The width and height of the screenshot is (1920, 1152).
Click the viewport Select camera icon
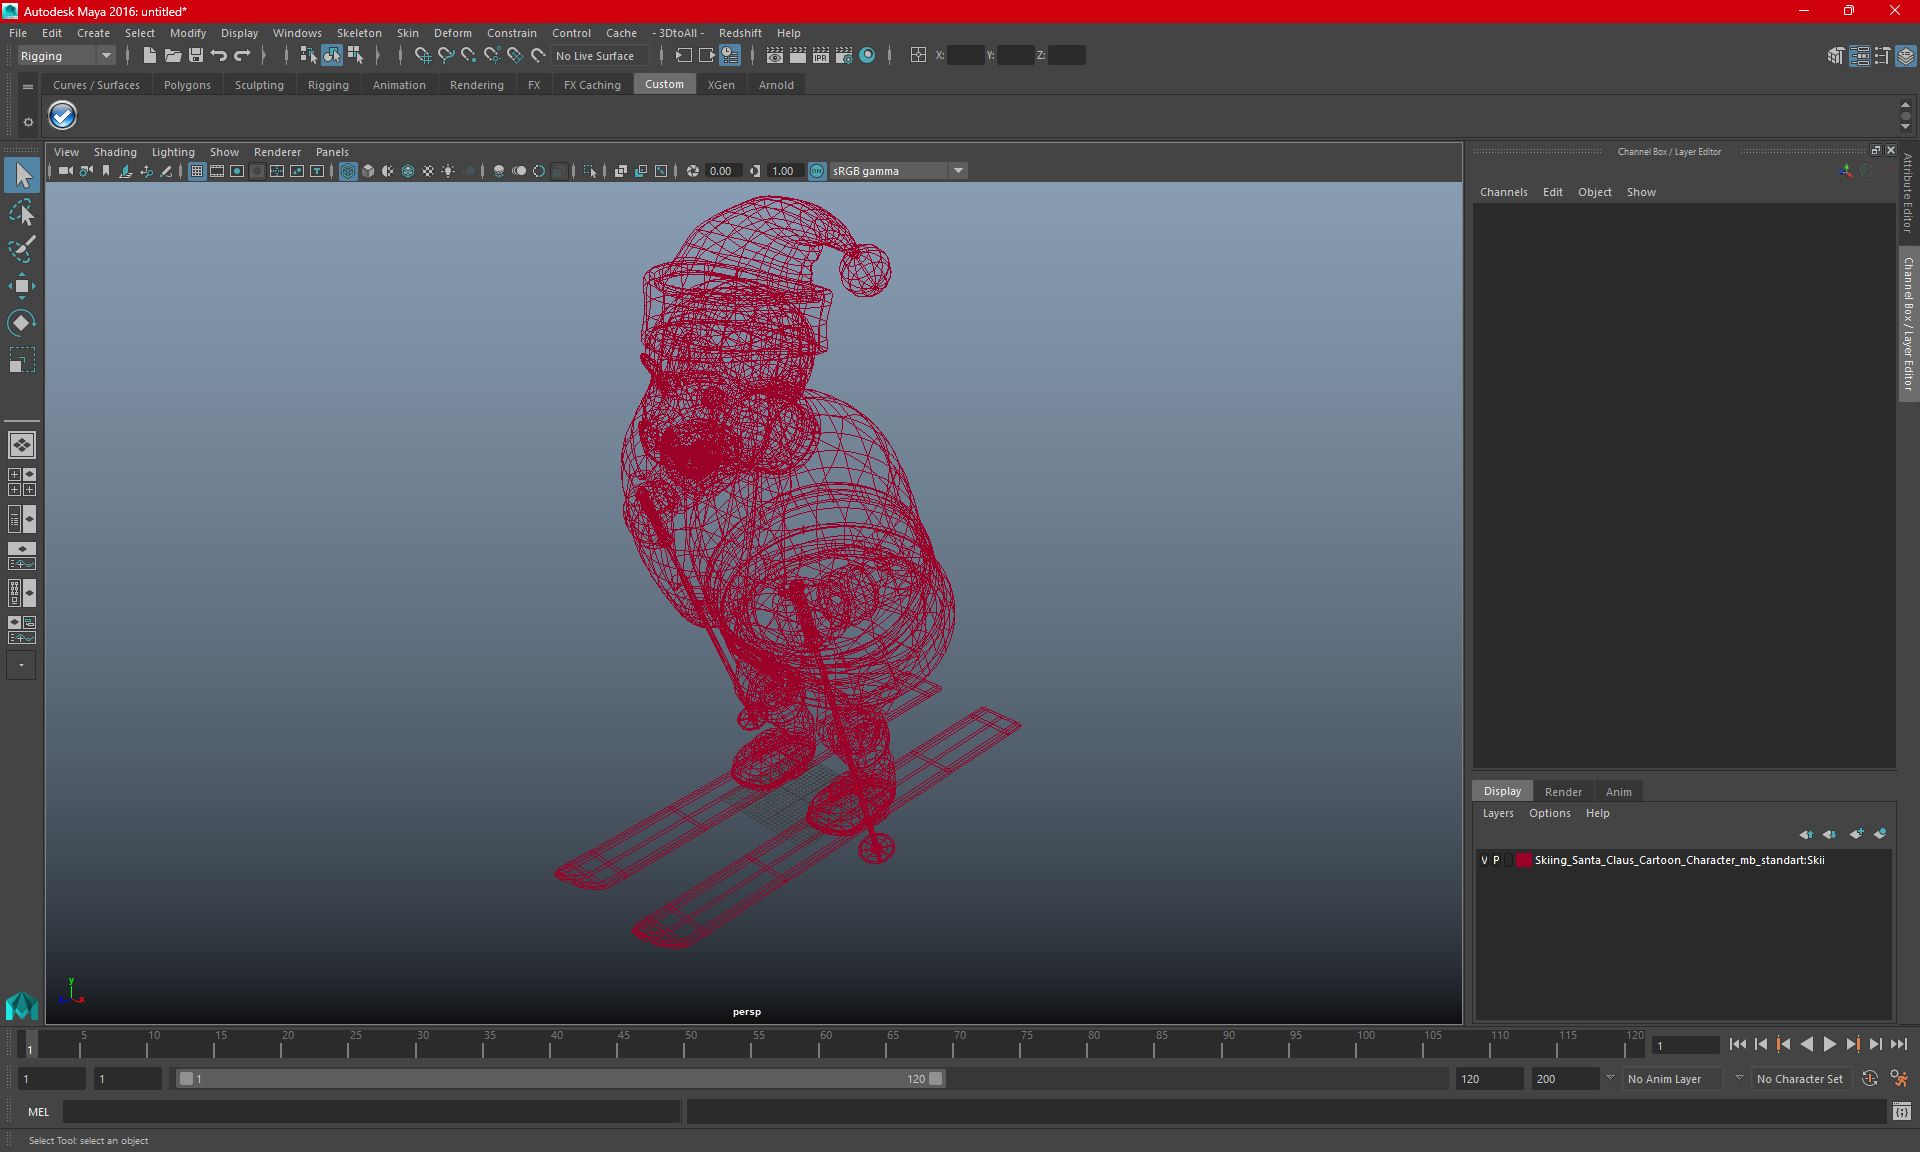tap(65, 171)
